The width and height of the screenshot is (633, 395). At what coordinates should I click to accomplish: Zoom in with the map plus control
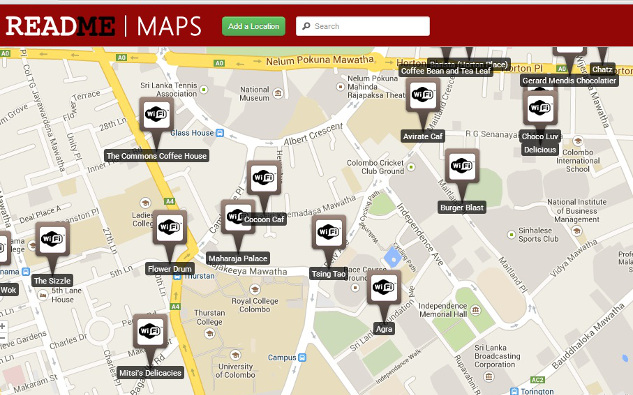(x=2, y=326)
